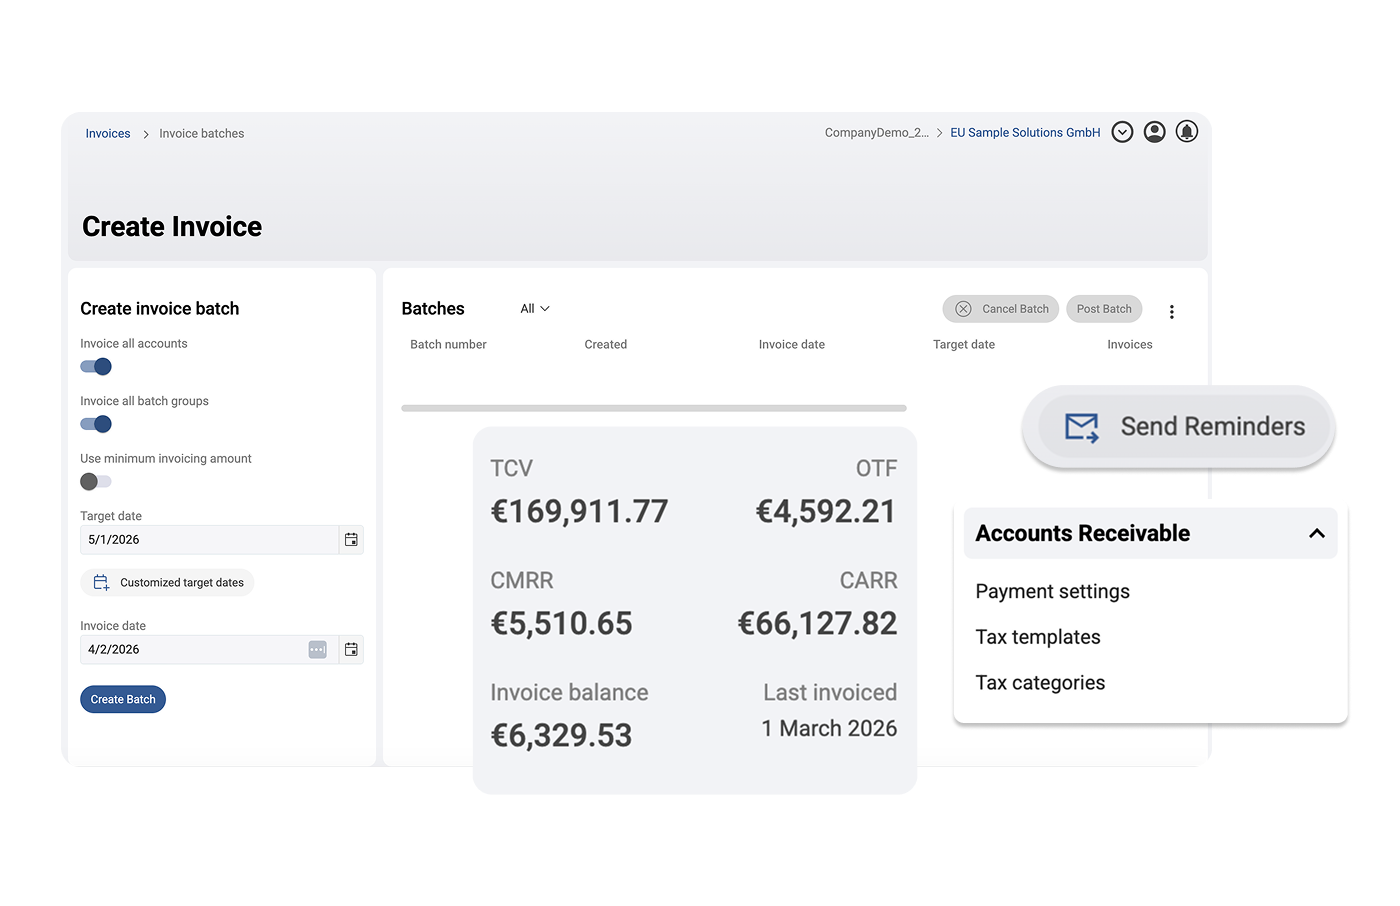Open Tax templates menu entry

coord(1037,637)
